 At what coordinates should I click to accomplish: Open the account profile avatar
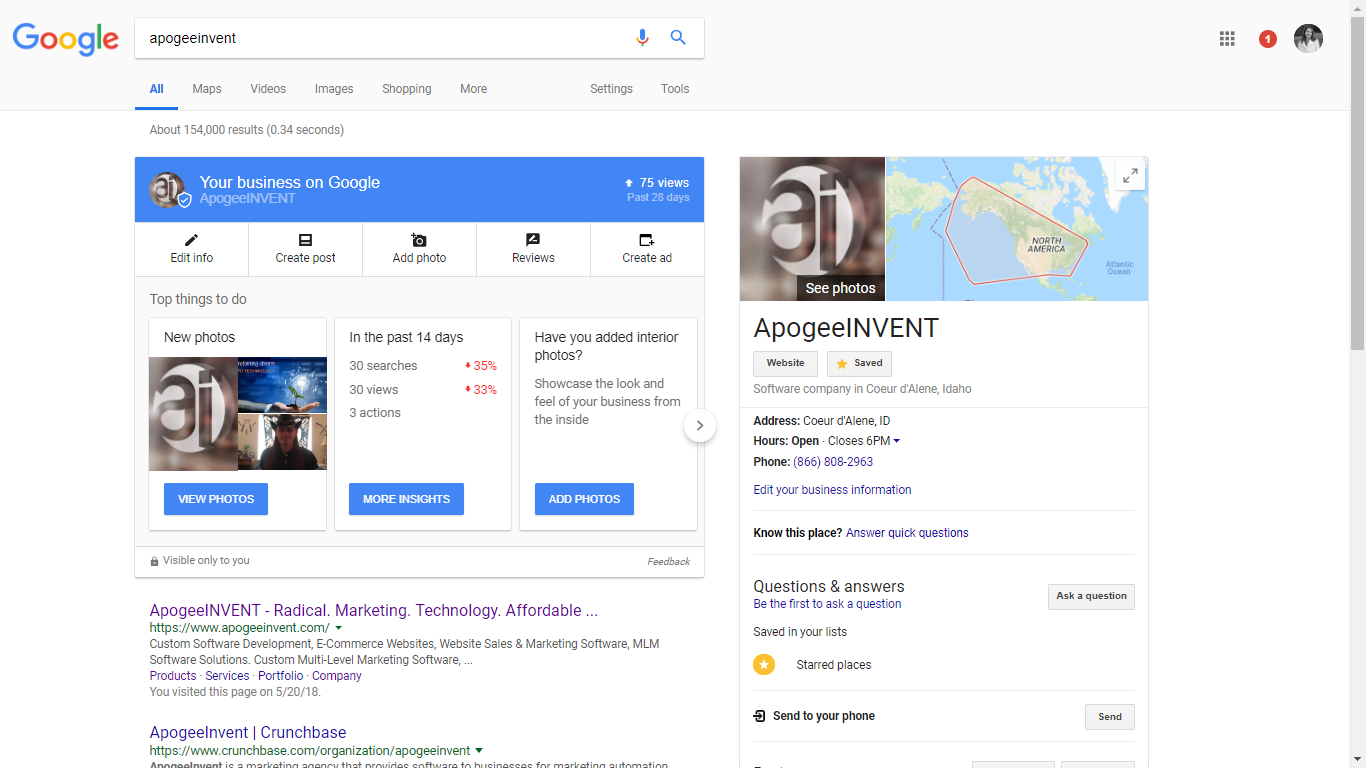(x=1308, y=39)
